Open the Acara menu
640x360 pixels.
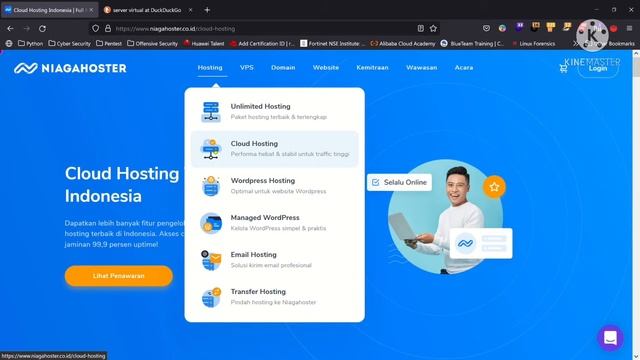[464, 68]
